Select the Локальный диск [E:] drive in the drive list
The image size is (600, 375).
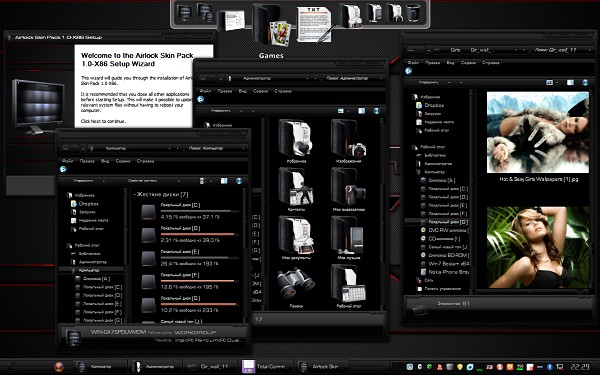(148, 258)
